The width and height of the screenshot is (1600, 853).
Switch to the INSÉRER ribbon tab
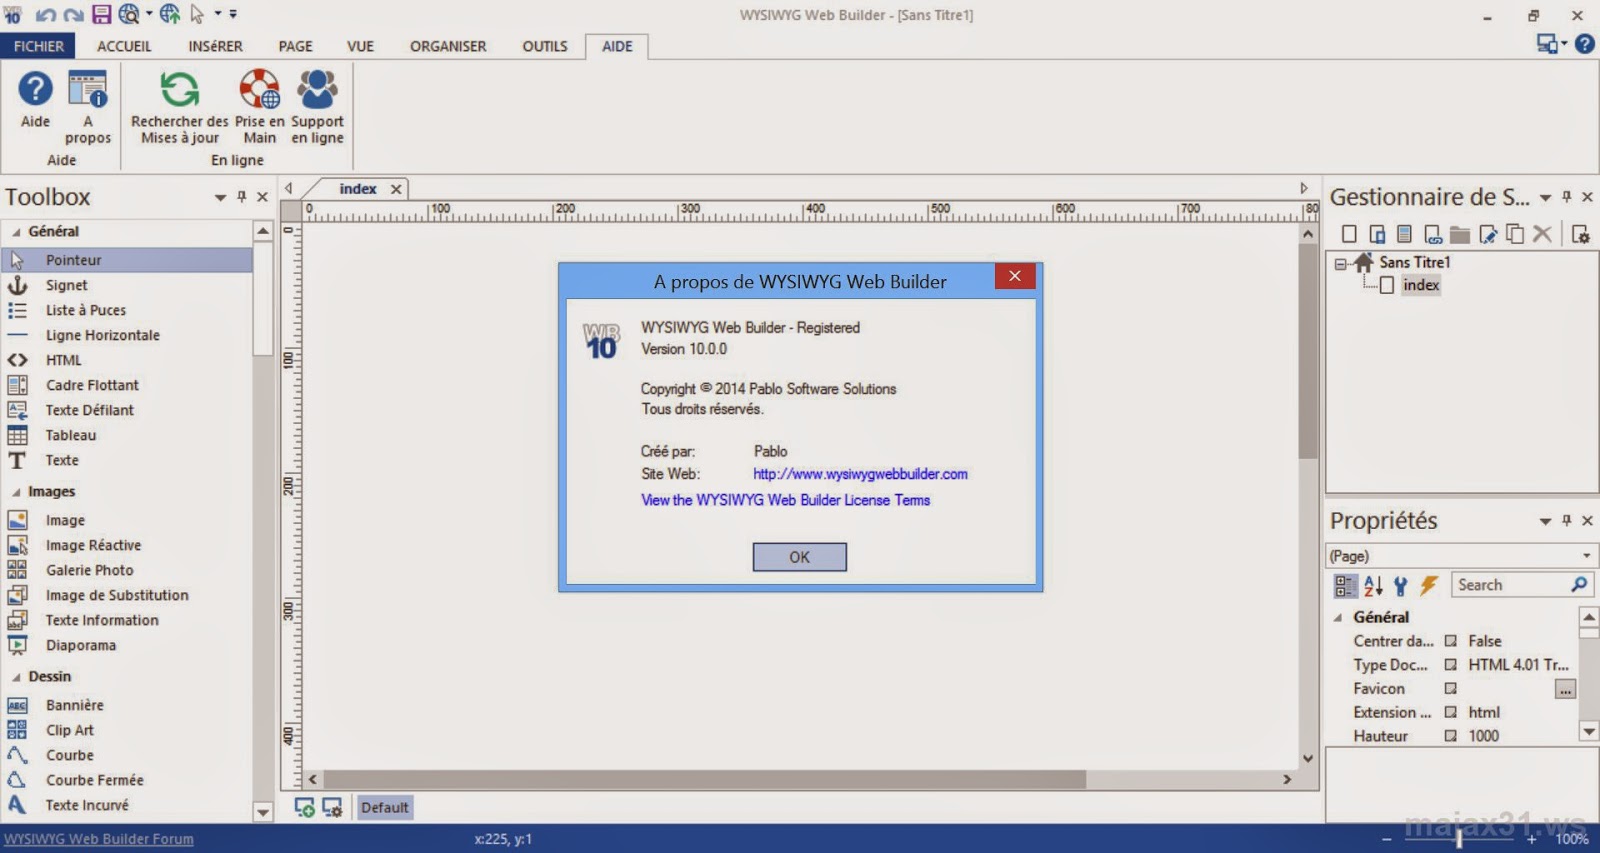215,46
